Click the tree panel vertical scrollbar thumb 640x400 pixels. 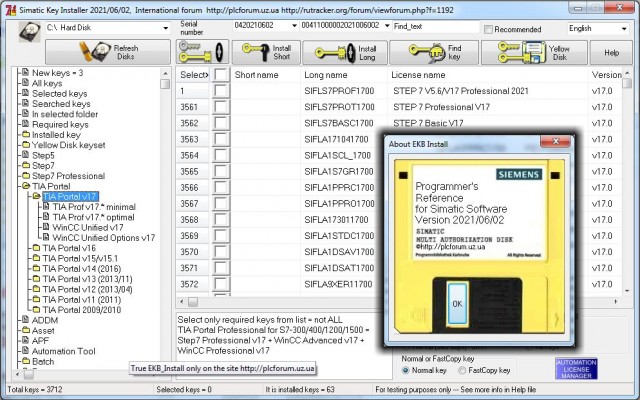click(165, 84)
